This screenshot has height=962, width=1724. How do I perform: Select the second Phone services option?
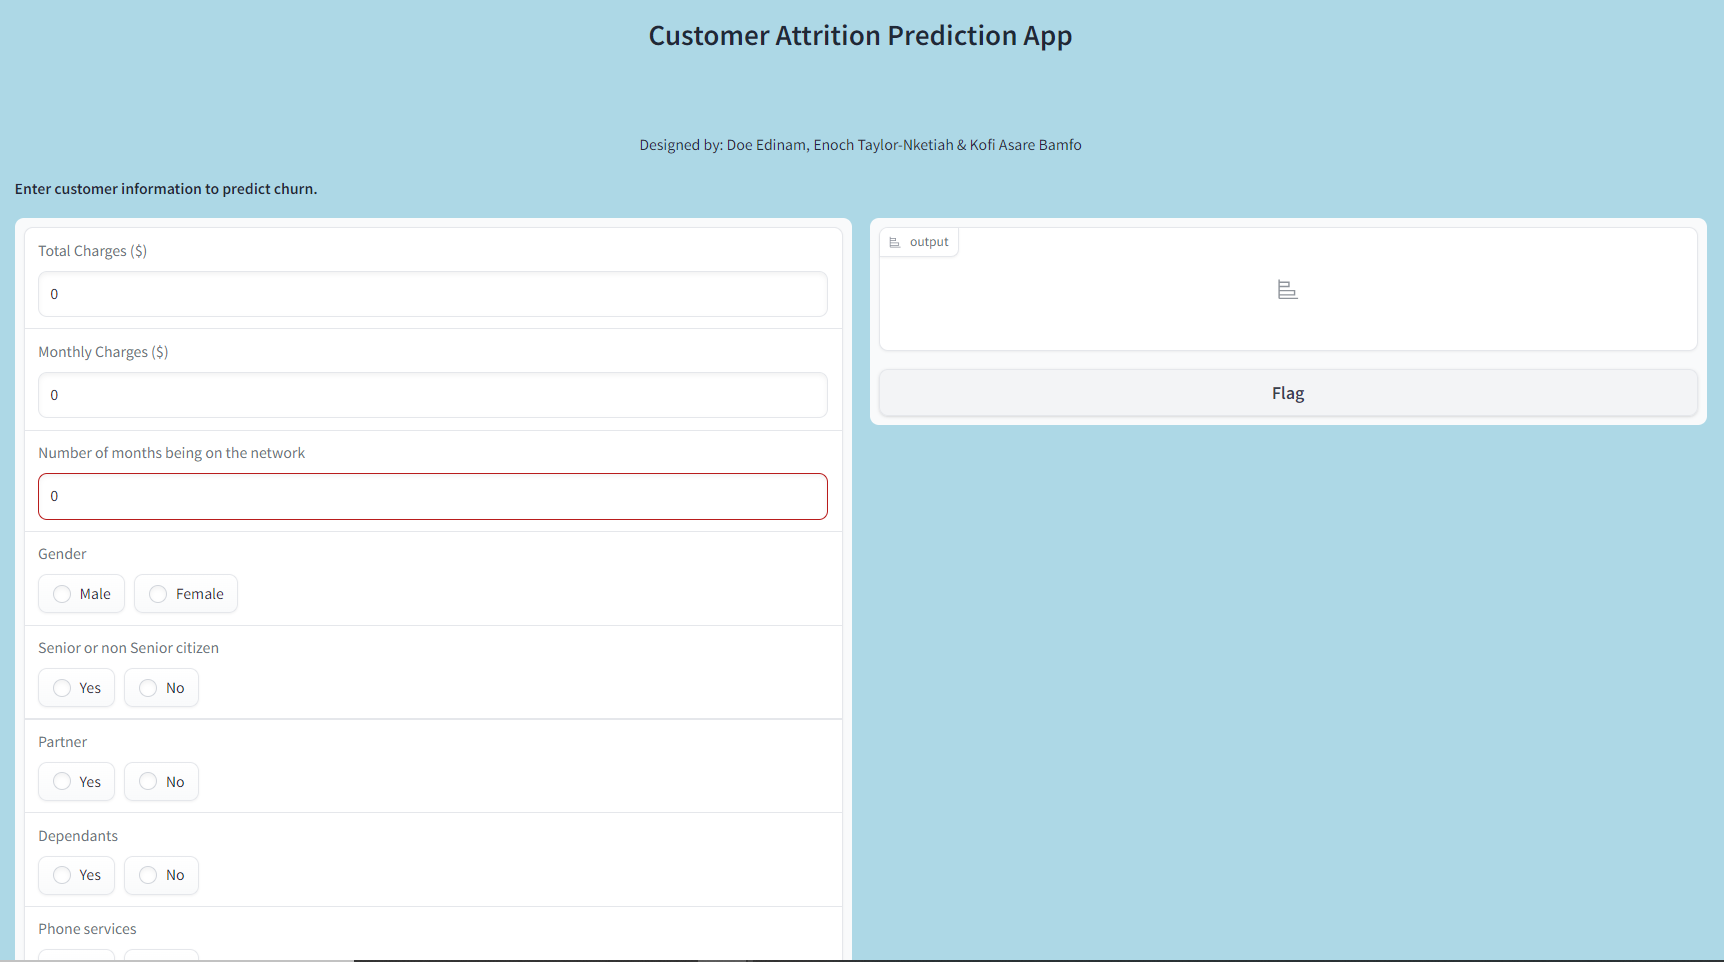pos(161,955)
